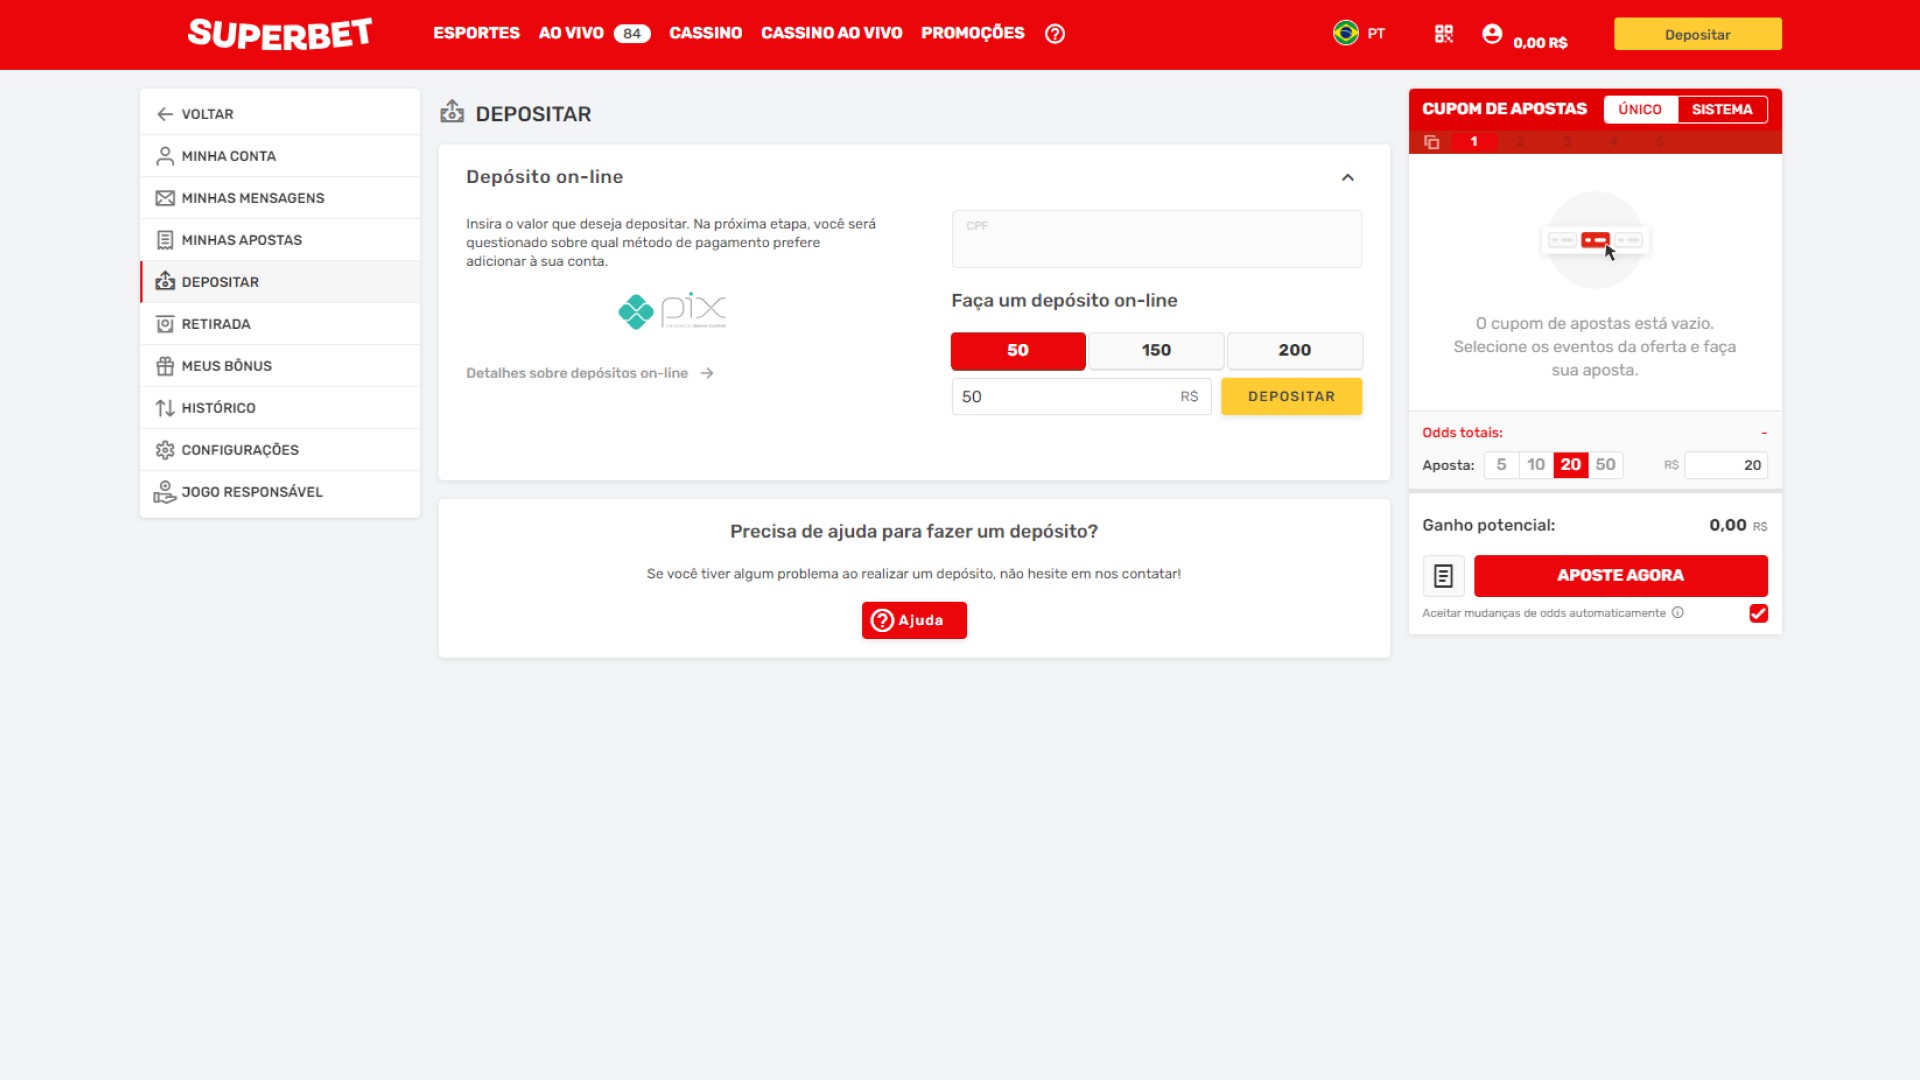The image size is (1920, 1080).
Task: Open the CASSINO menu item
Action: click(705, 33)
